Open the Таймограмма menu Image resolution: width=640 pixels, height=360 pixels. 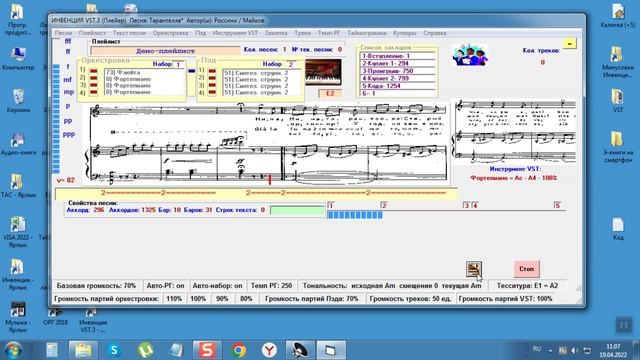pyautogui.click(x=367, y=33)
